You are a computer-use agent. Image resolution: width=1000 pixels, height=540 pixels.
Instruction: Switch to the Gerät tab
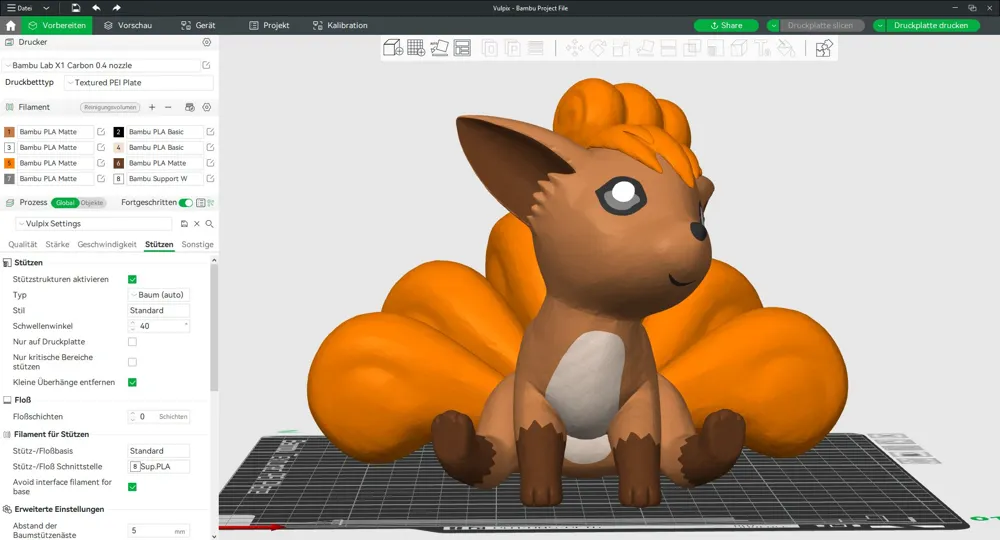[x=198, y=26]
